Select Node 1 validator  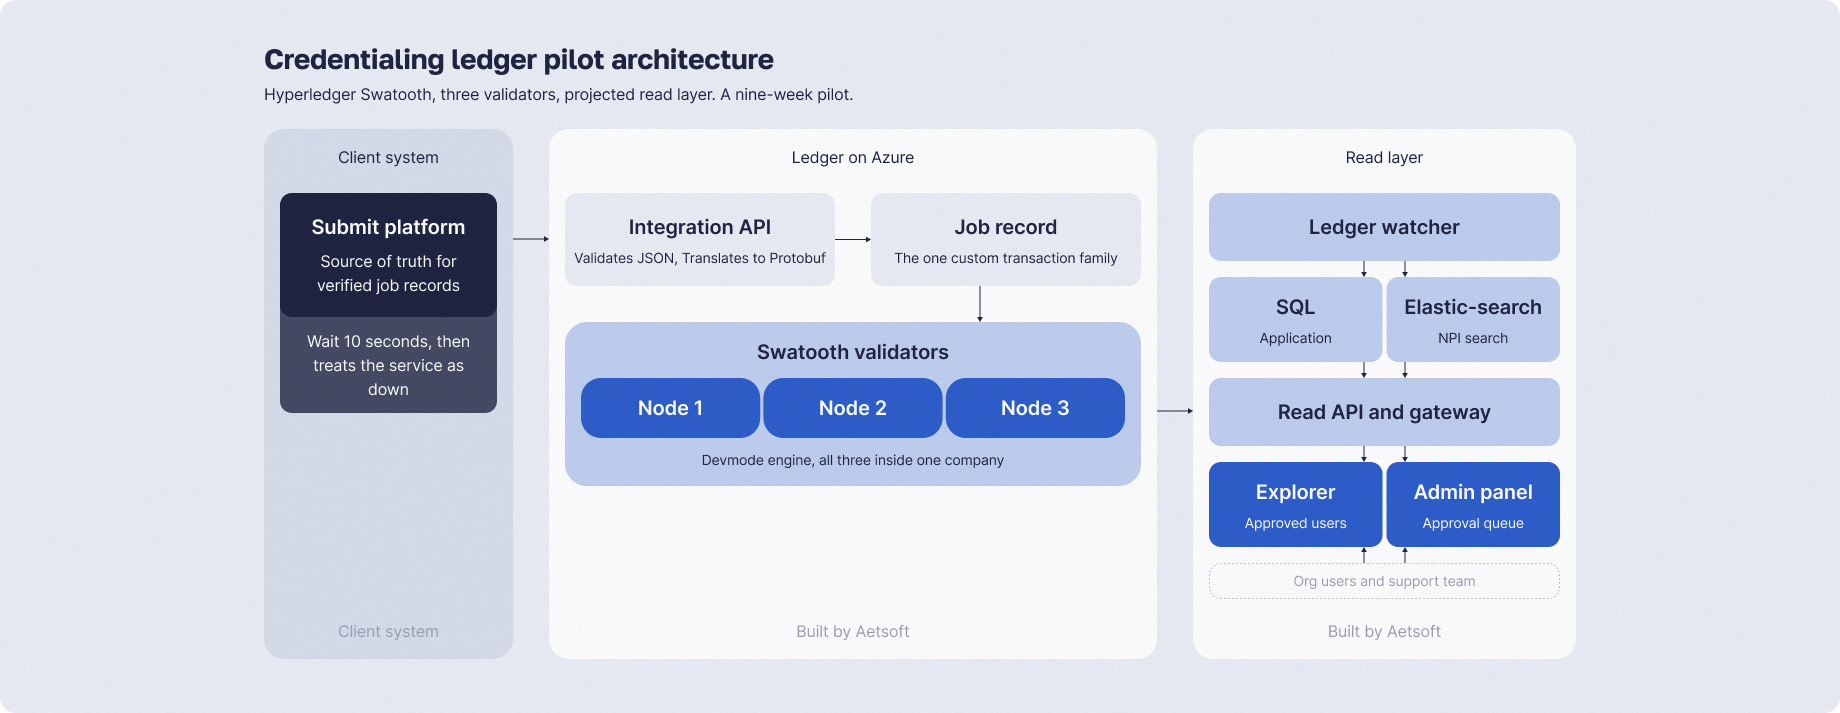670,408
